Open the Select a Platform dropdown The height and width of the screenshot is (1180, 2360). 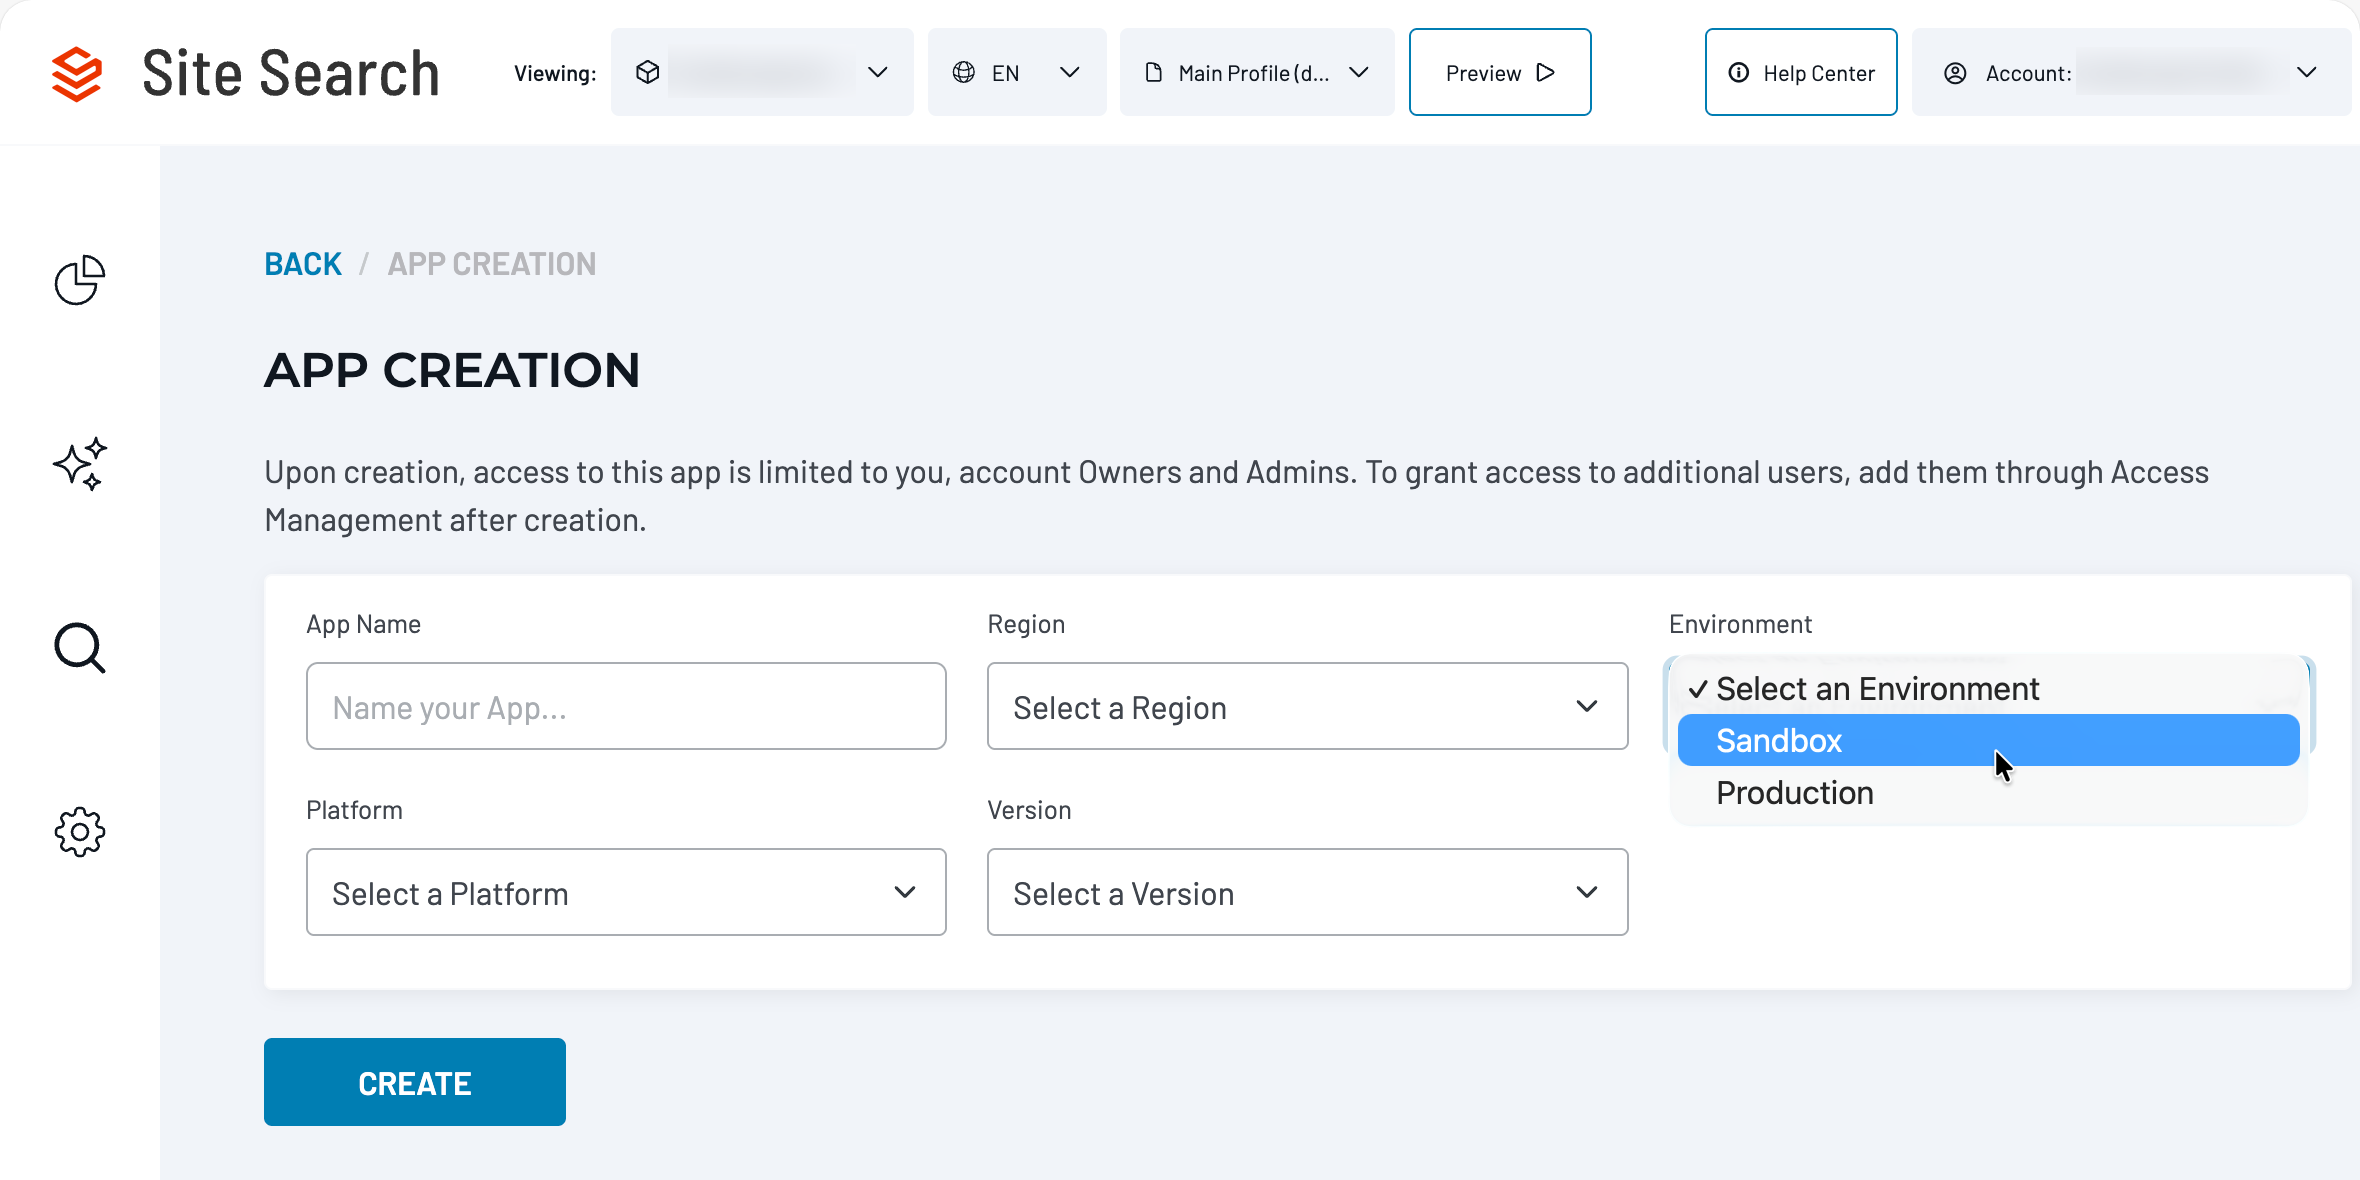click(x=626, y=892)
